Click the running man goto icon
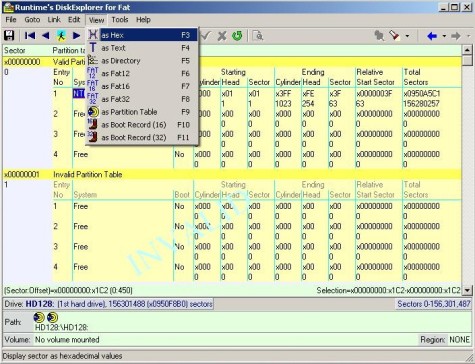475x364 pixels. pyautogui.click(x=61, y=35)
